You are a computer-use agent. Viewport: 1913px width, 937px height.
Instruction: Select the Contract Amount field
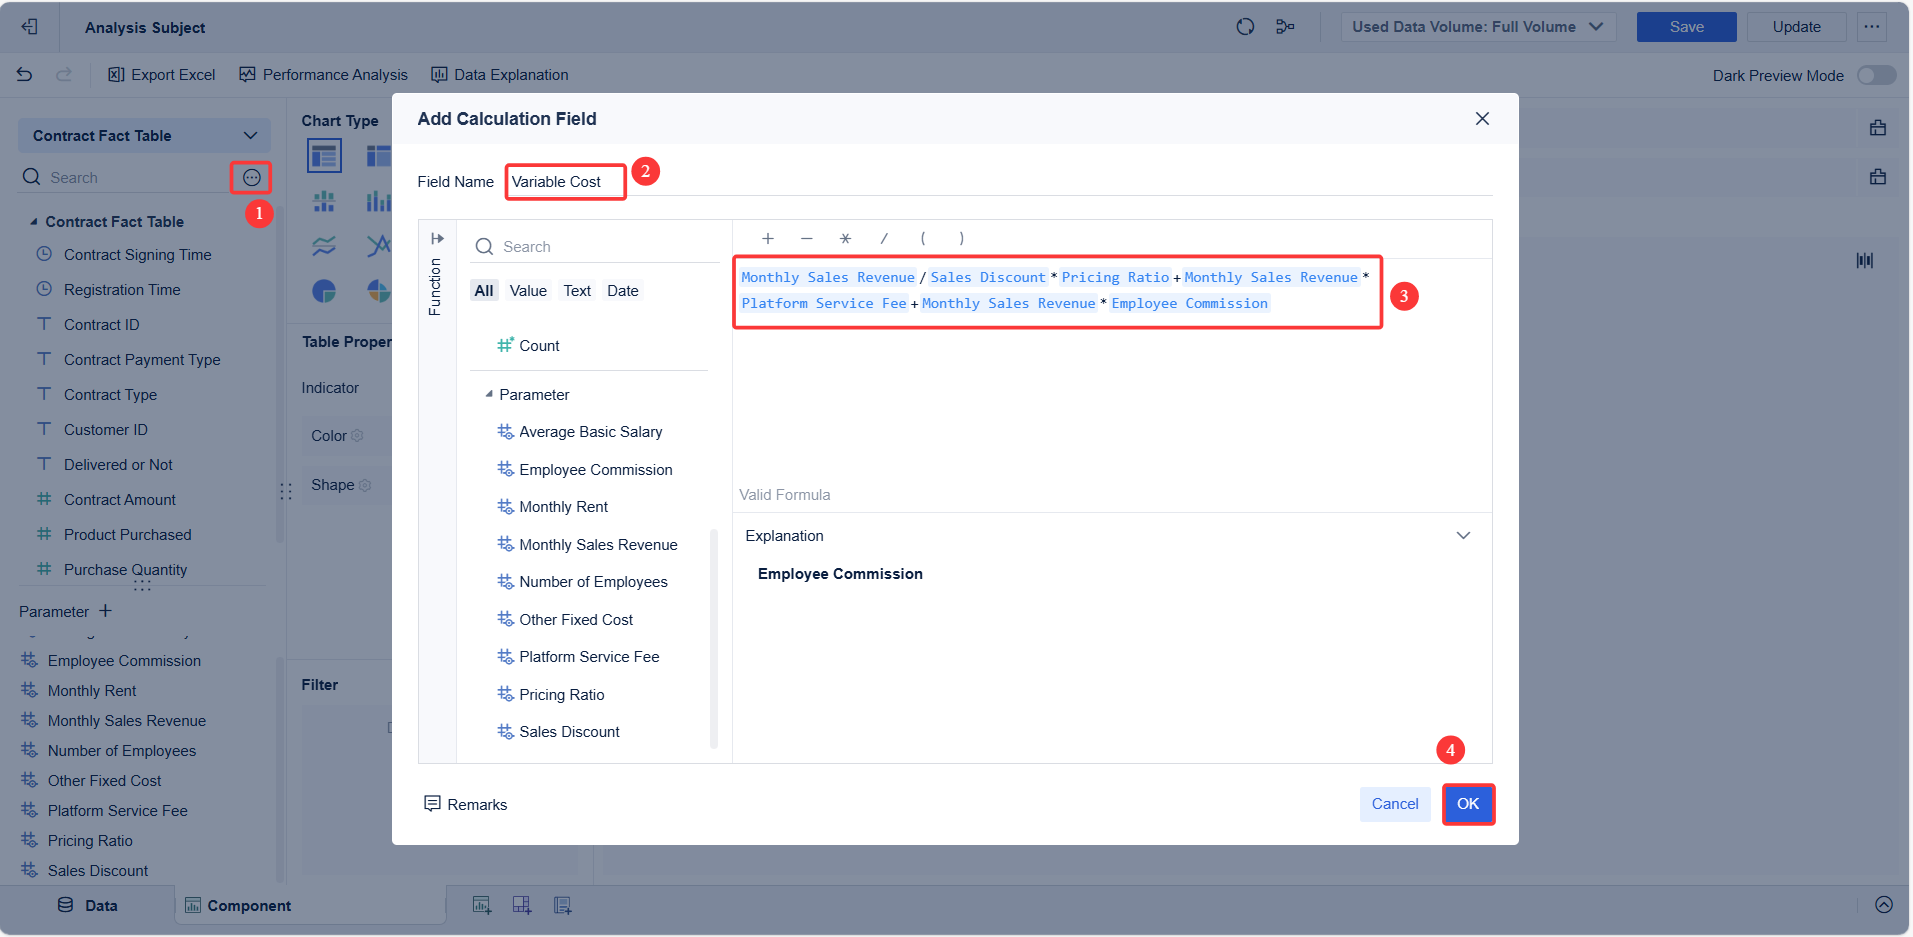(120, 500)
